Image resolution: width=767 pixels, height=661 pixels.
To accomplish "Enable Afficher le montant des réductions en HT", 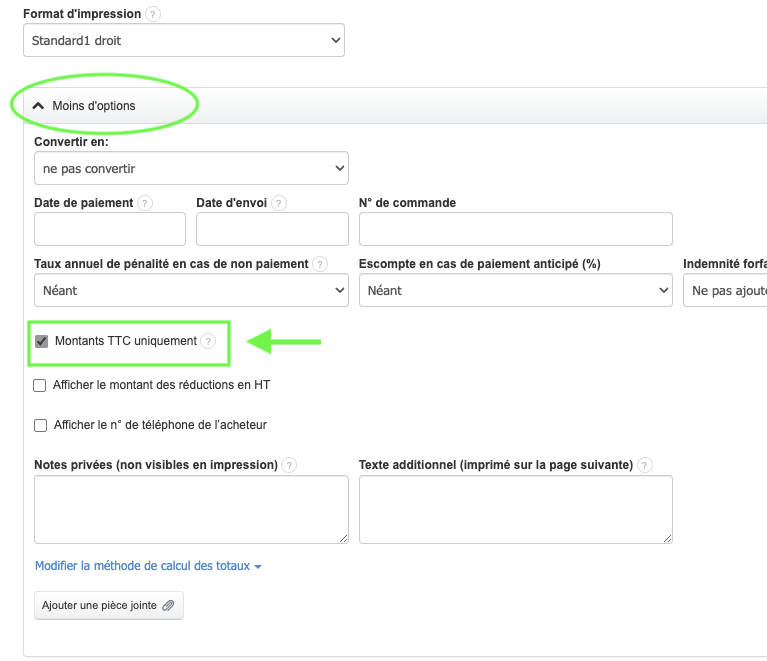I will (41, 385).
